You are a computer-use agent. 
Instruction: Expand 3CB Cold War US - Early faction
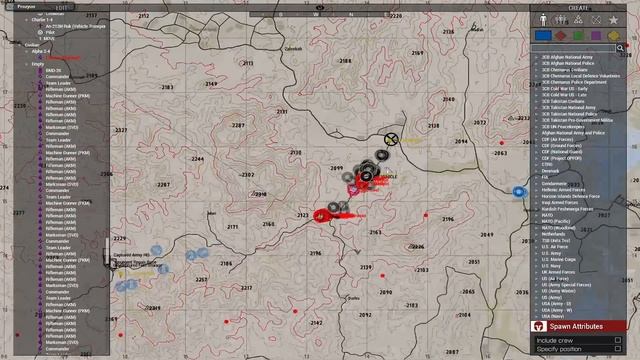tap(536, 89)
